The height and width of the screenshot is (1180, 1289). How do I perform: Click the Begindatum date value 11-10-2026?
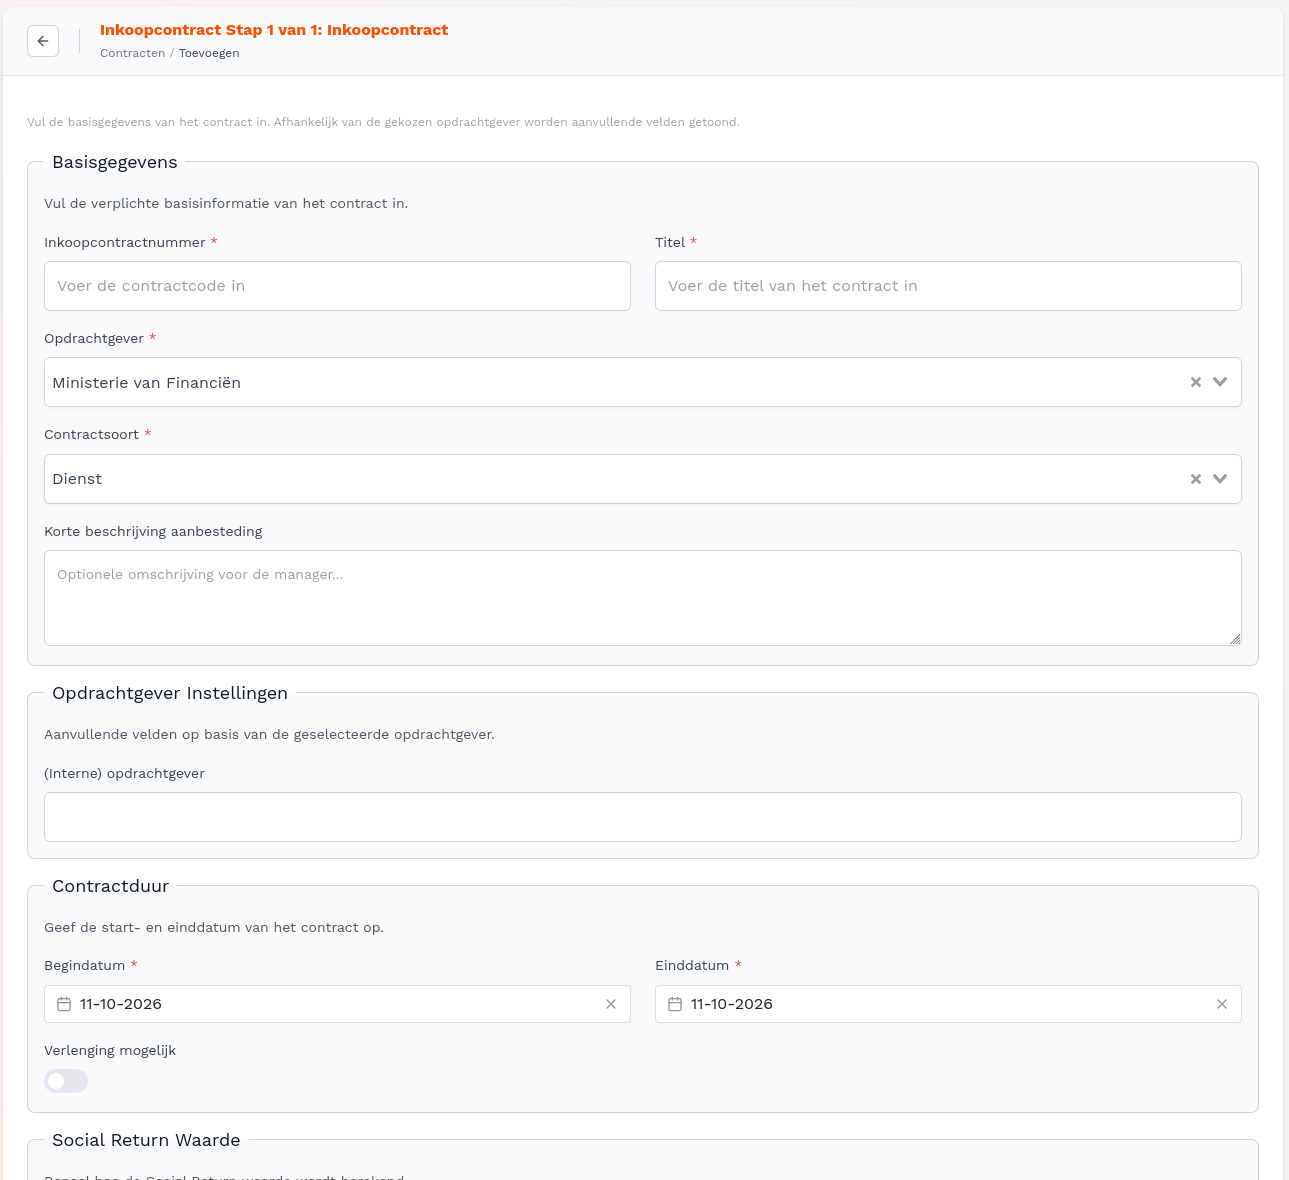click(x=121, y=1004)
